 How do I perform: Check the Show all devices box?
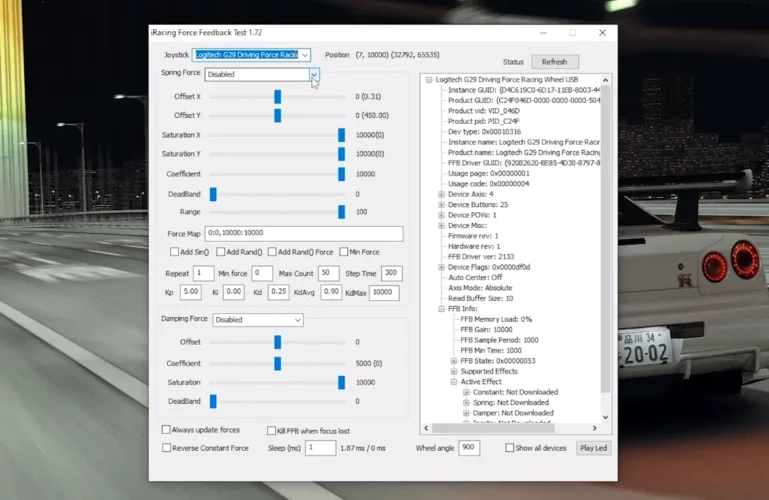pyautogui.click(x=510, y=448)
